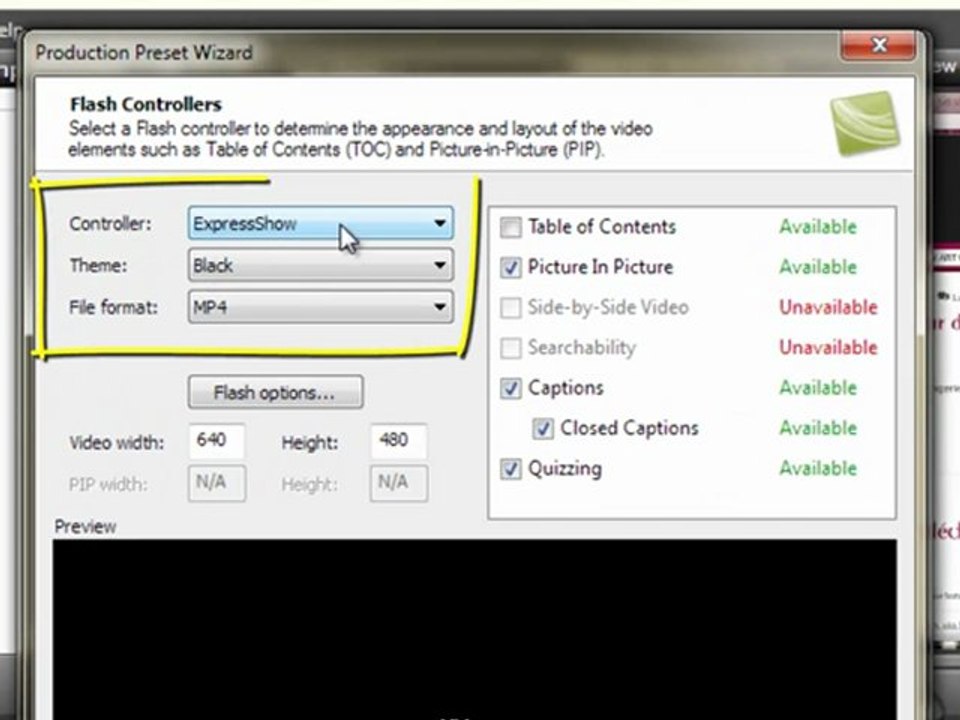
Task: Open the File format dropdown showing MP4
Action: click(x=321, y=306)
